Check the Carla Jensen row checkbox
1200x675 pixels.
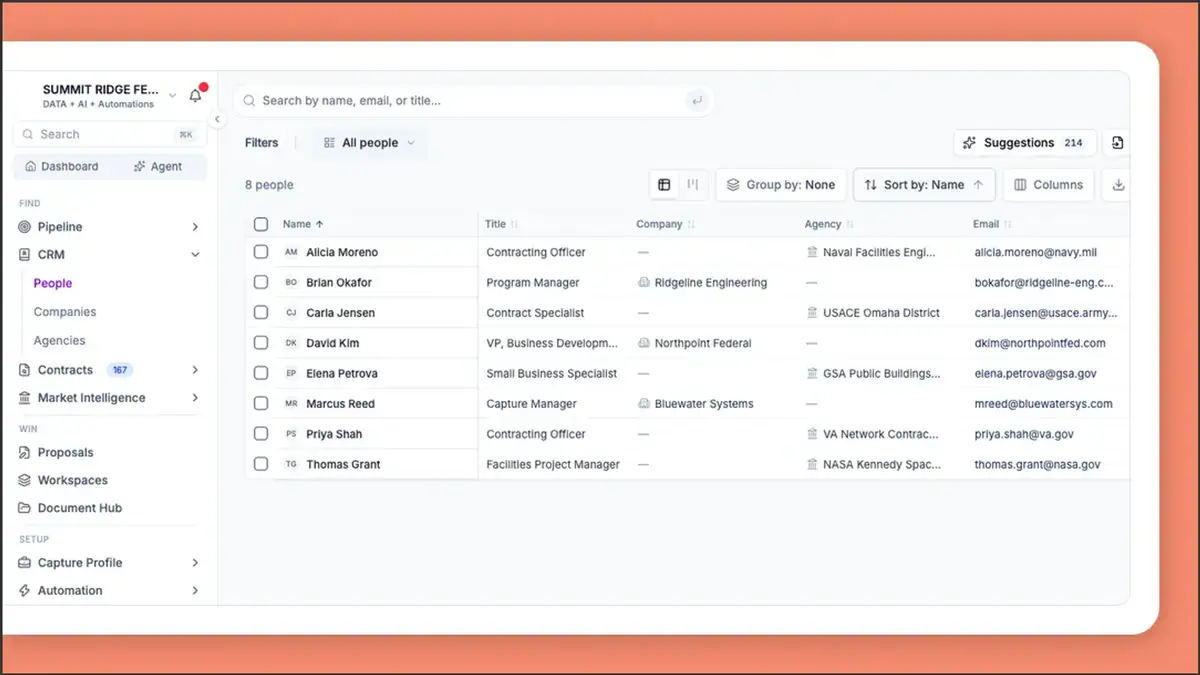pyautogui.click(x=261, y=312)
